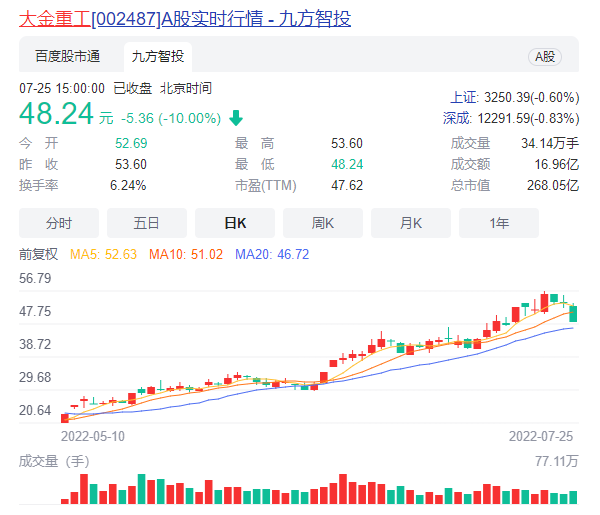
Task: Click the orange MA10 legend value
Action: click(x=187, y=255)
